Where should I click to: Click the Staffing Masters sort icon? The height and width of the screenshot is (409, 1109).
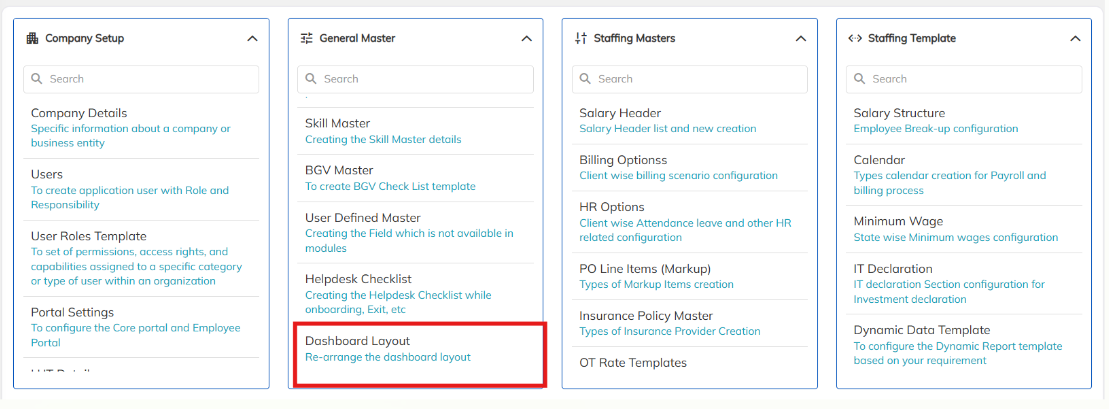(581, 38)
